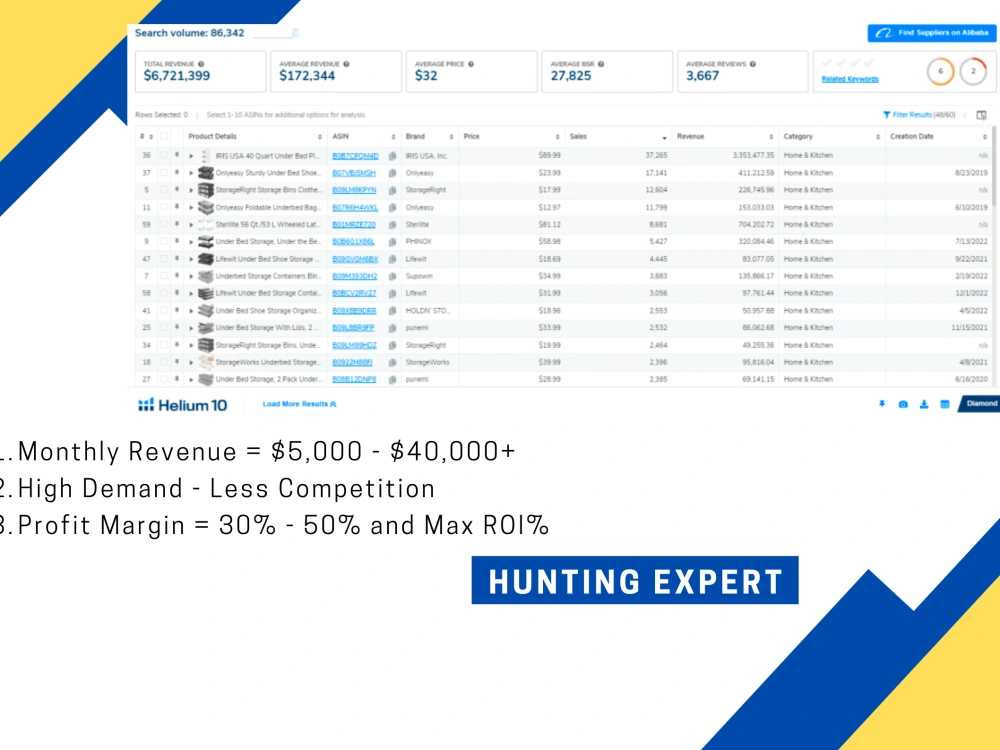Open the column settings table icon
This screenshot has width=1000, height=750.
click(982, 115)
